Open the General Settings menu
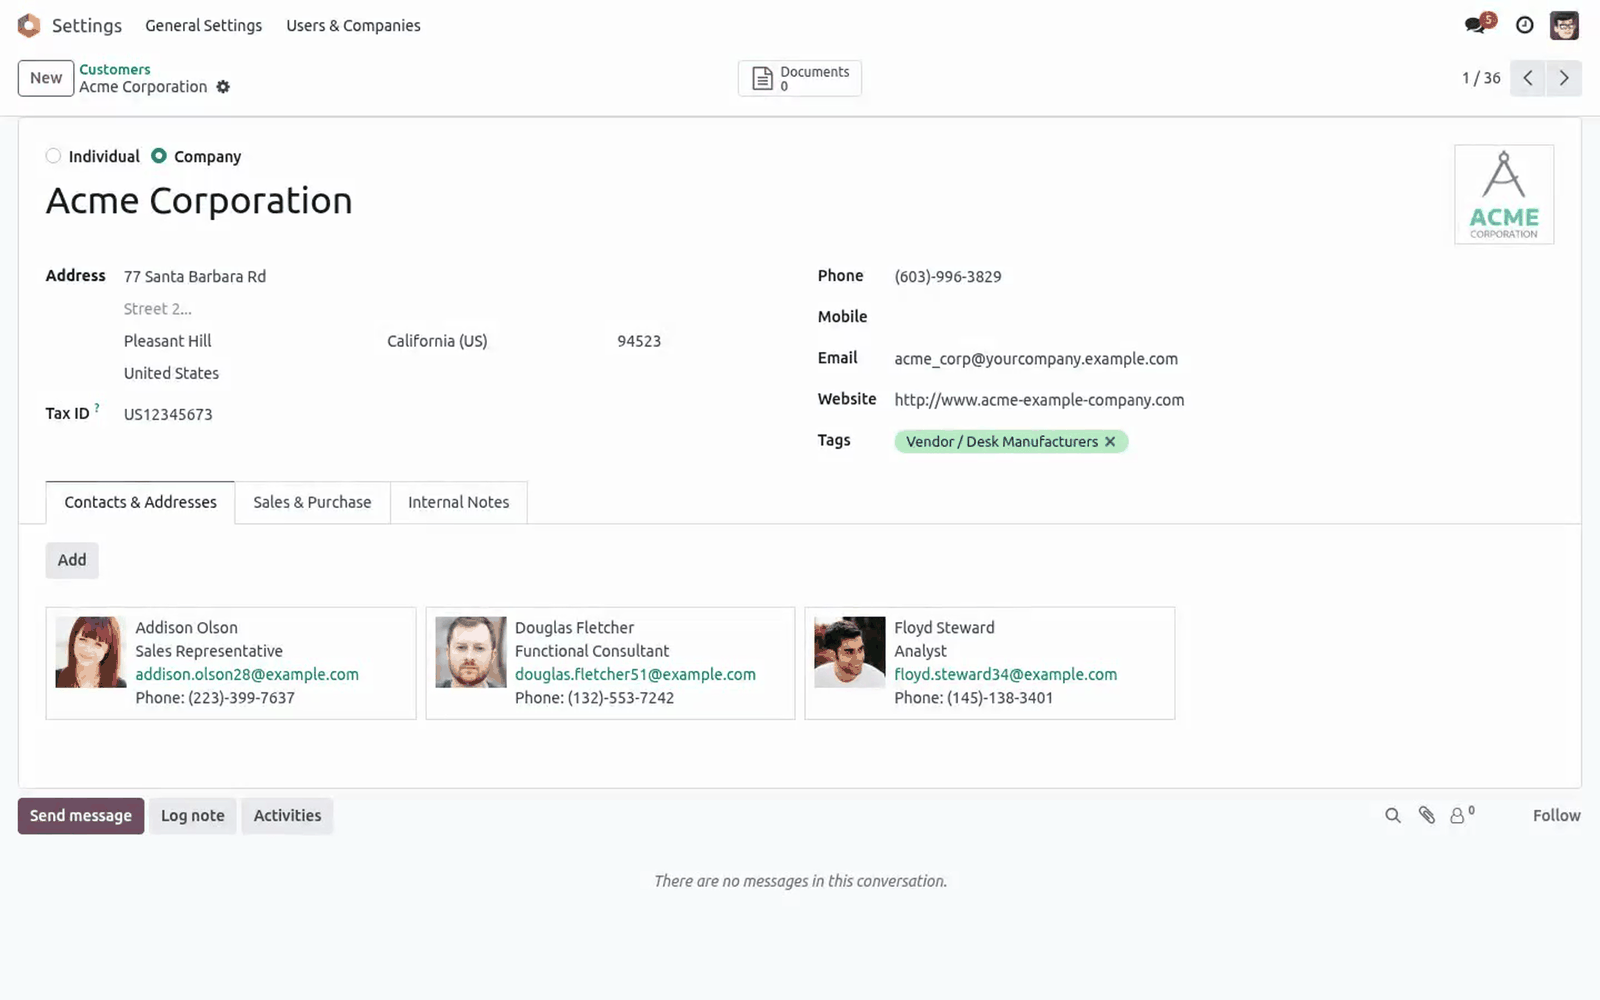This screenshot has height=1000, width=1600. tap(203, 26)
